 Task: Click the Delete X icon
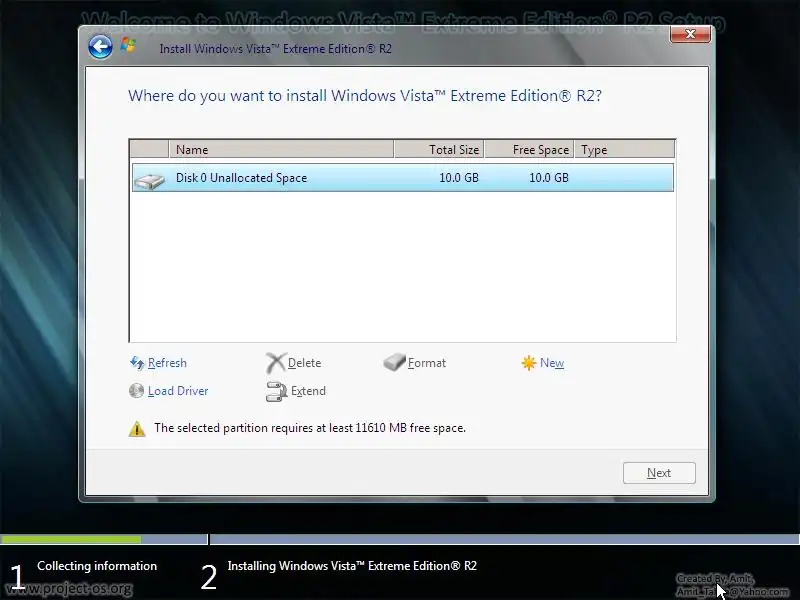click(x=276, y=363)
